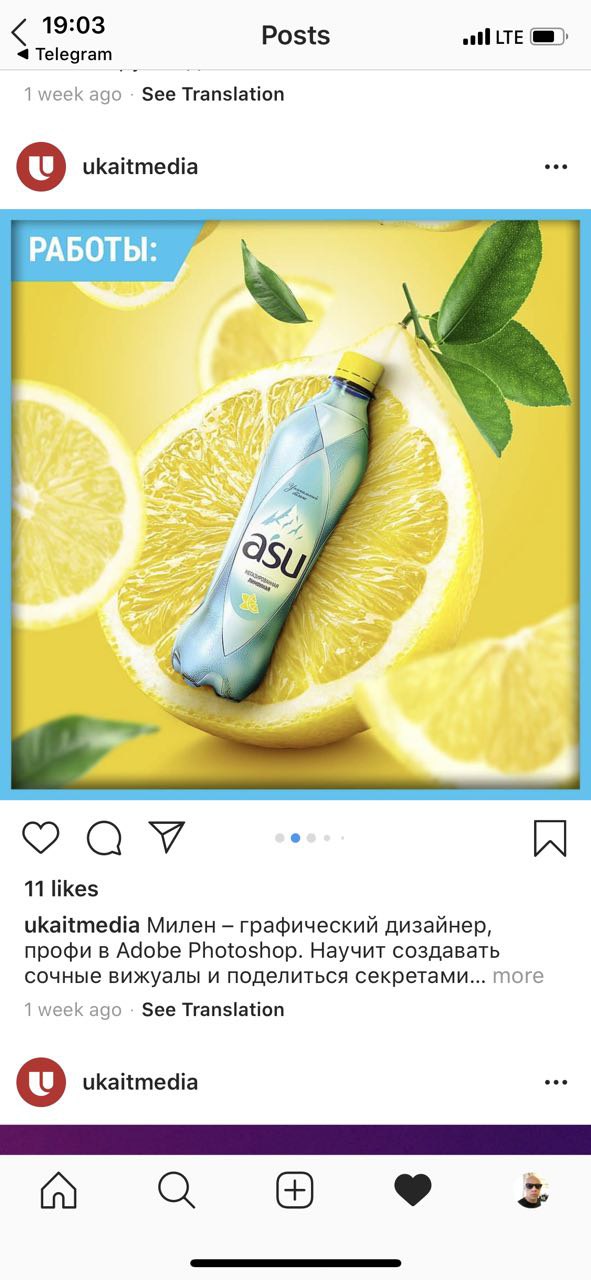The width and height of the screenshot is (591, 1280).
Task: Tap See Translation under the Милен caption
Action: 213,1009
